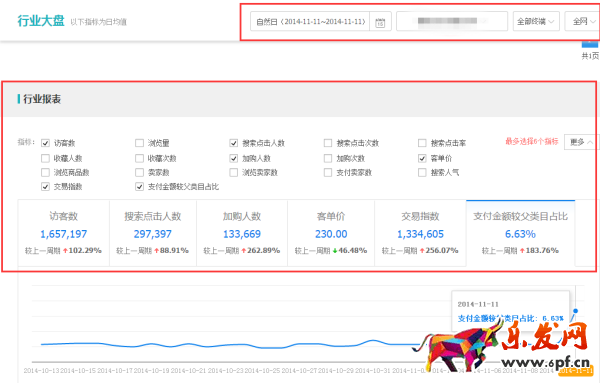Uncheck the 交易指数 checkbox
Image resolution: width=600 pixels, height=383 pixels.
pos(45,187)
